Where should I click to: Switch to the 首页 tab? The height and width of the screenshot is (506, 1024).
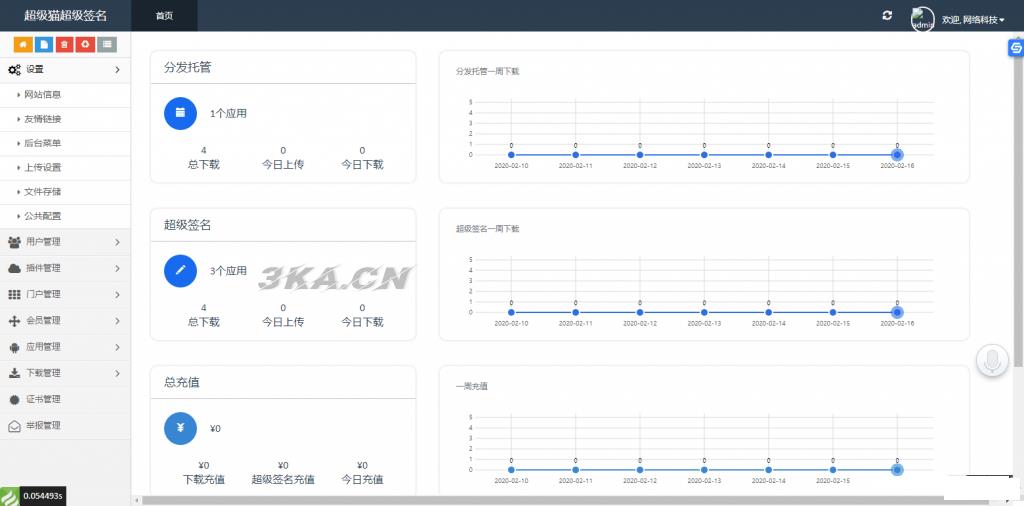click(164, 16)
